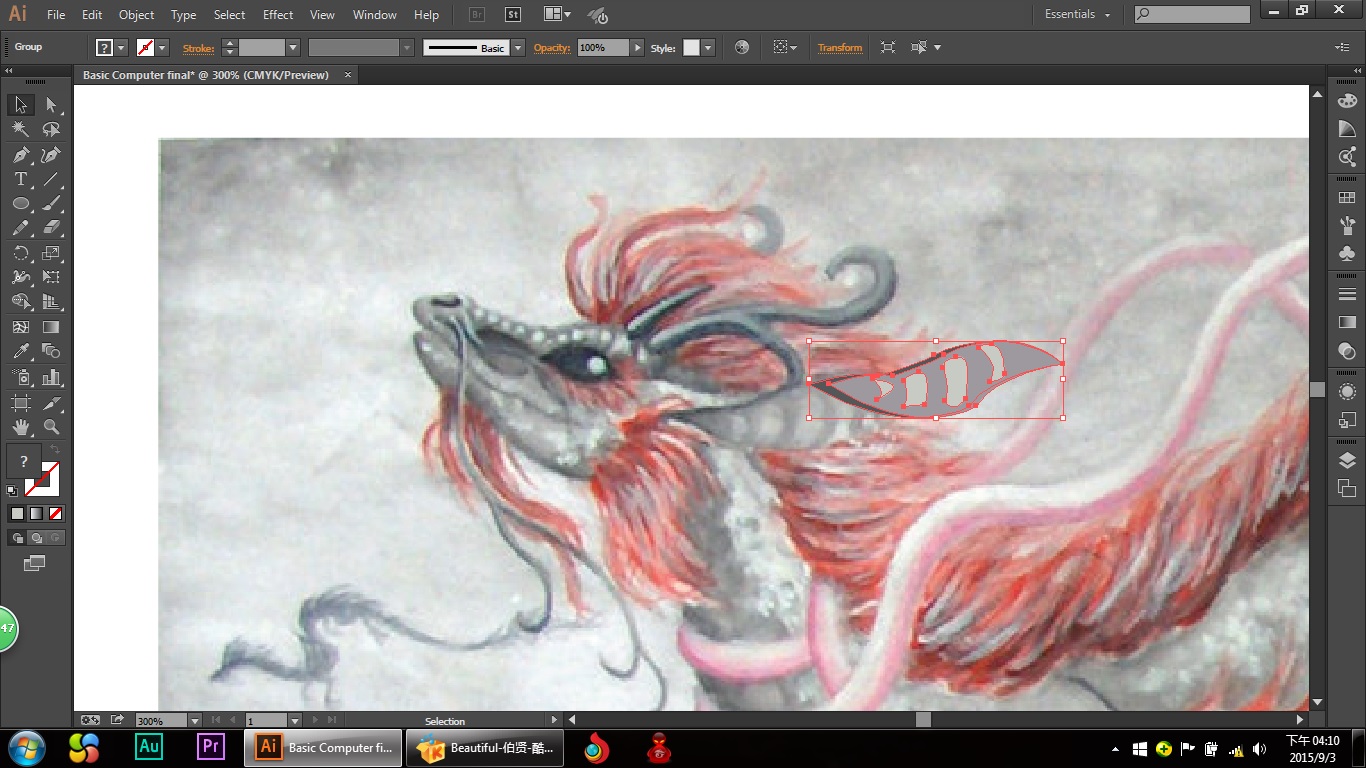
Task: Enable Draw Normal mode
Action: 17,538
